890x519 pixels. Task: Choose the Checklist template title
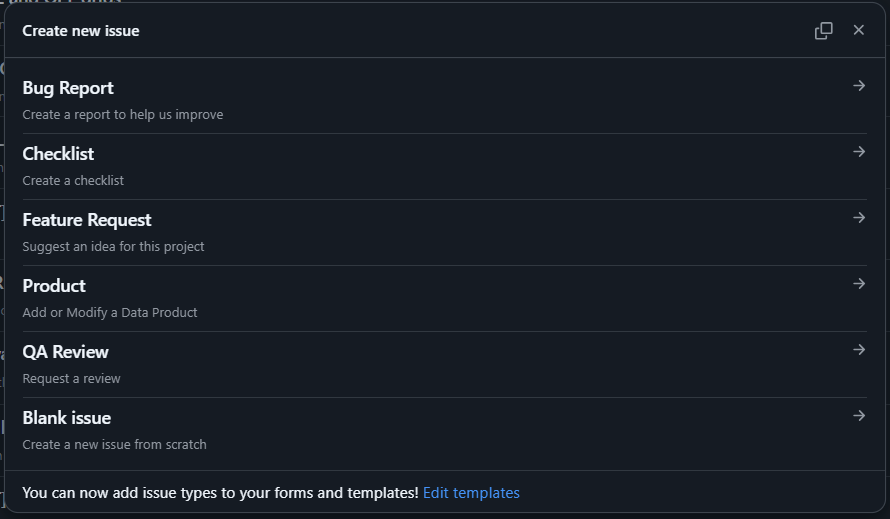[58, 154]
